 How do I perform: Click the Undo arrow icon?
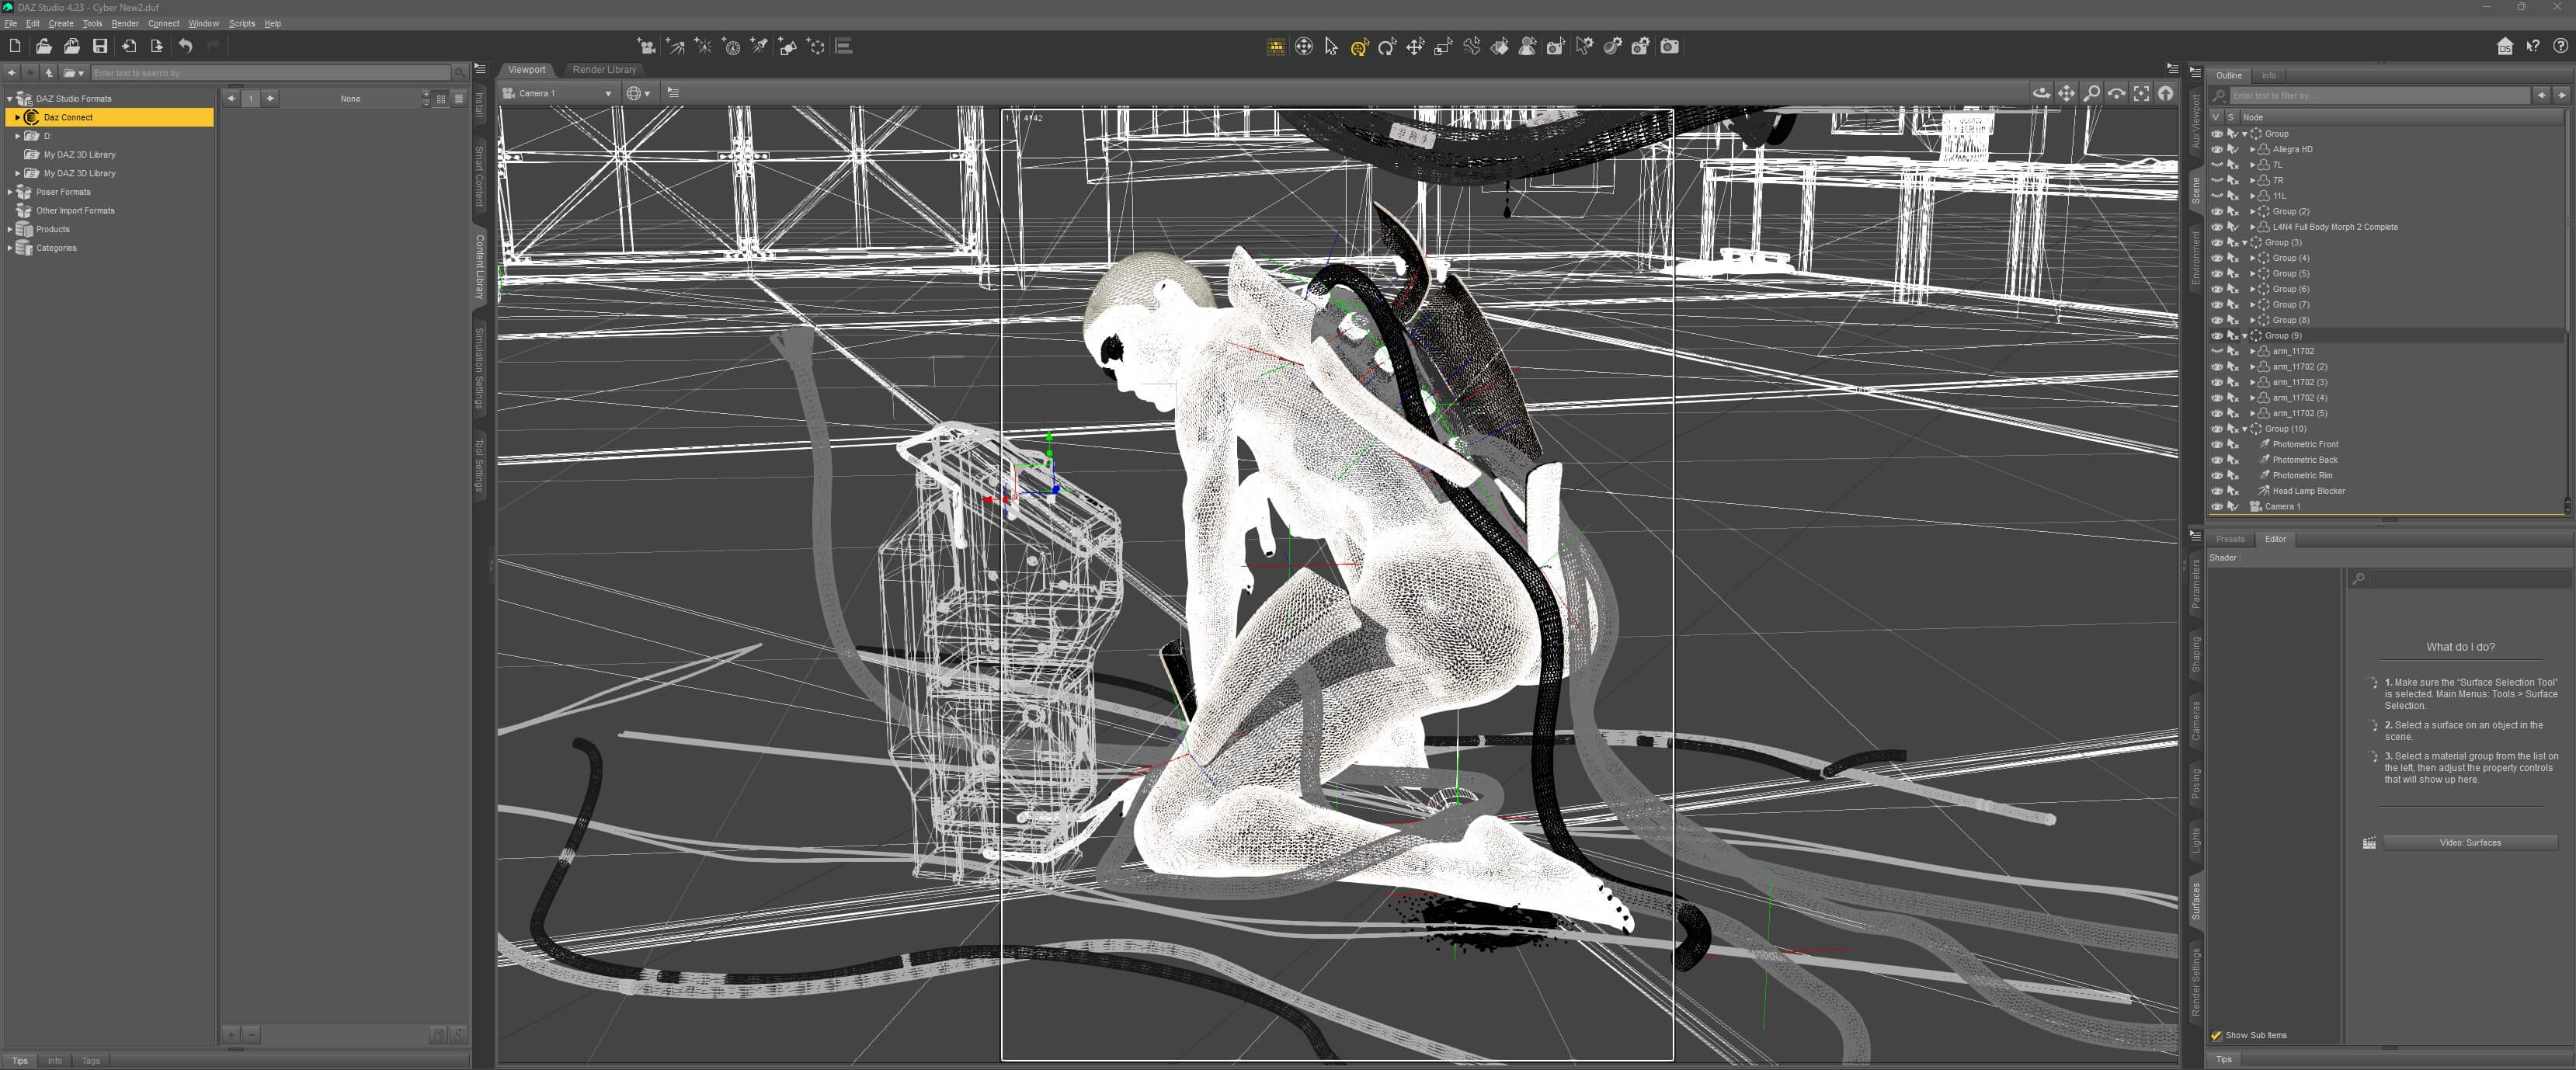[x=185, y=46]
